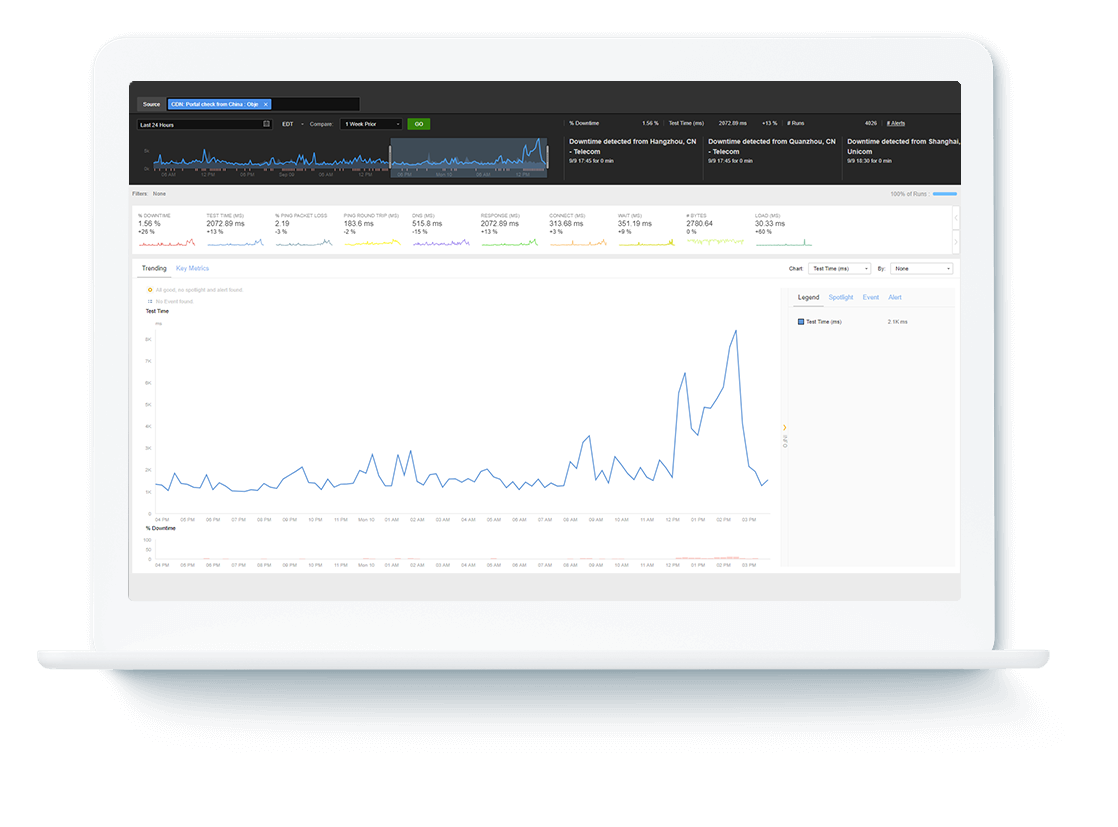This screenshot has width=1118, height=827.
Task: Click the Last 24 Hours date field
Action: tap(204, 124)
